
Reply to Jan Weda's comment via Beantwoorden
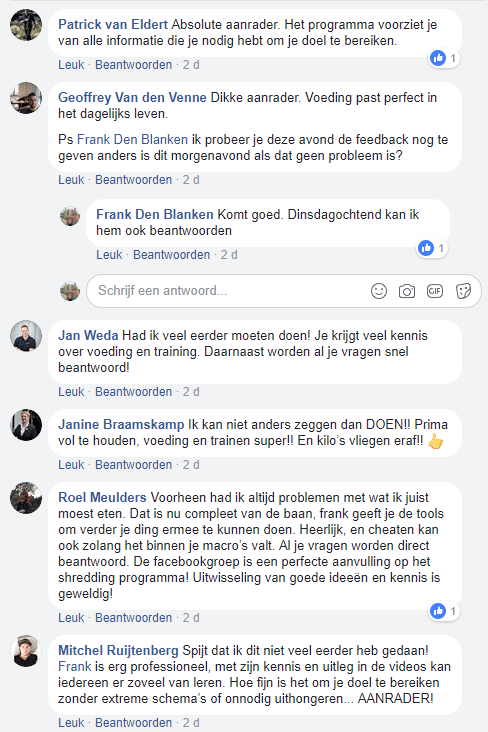(x=134, y=392)
